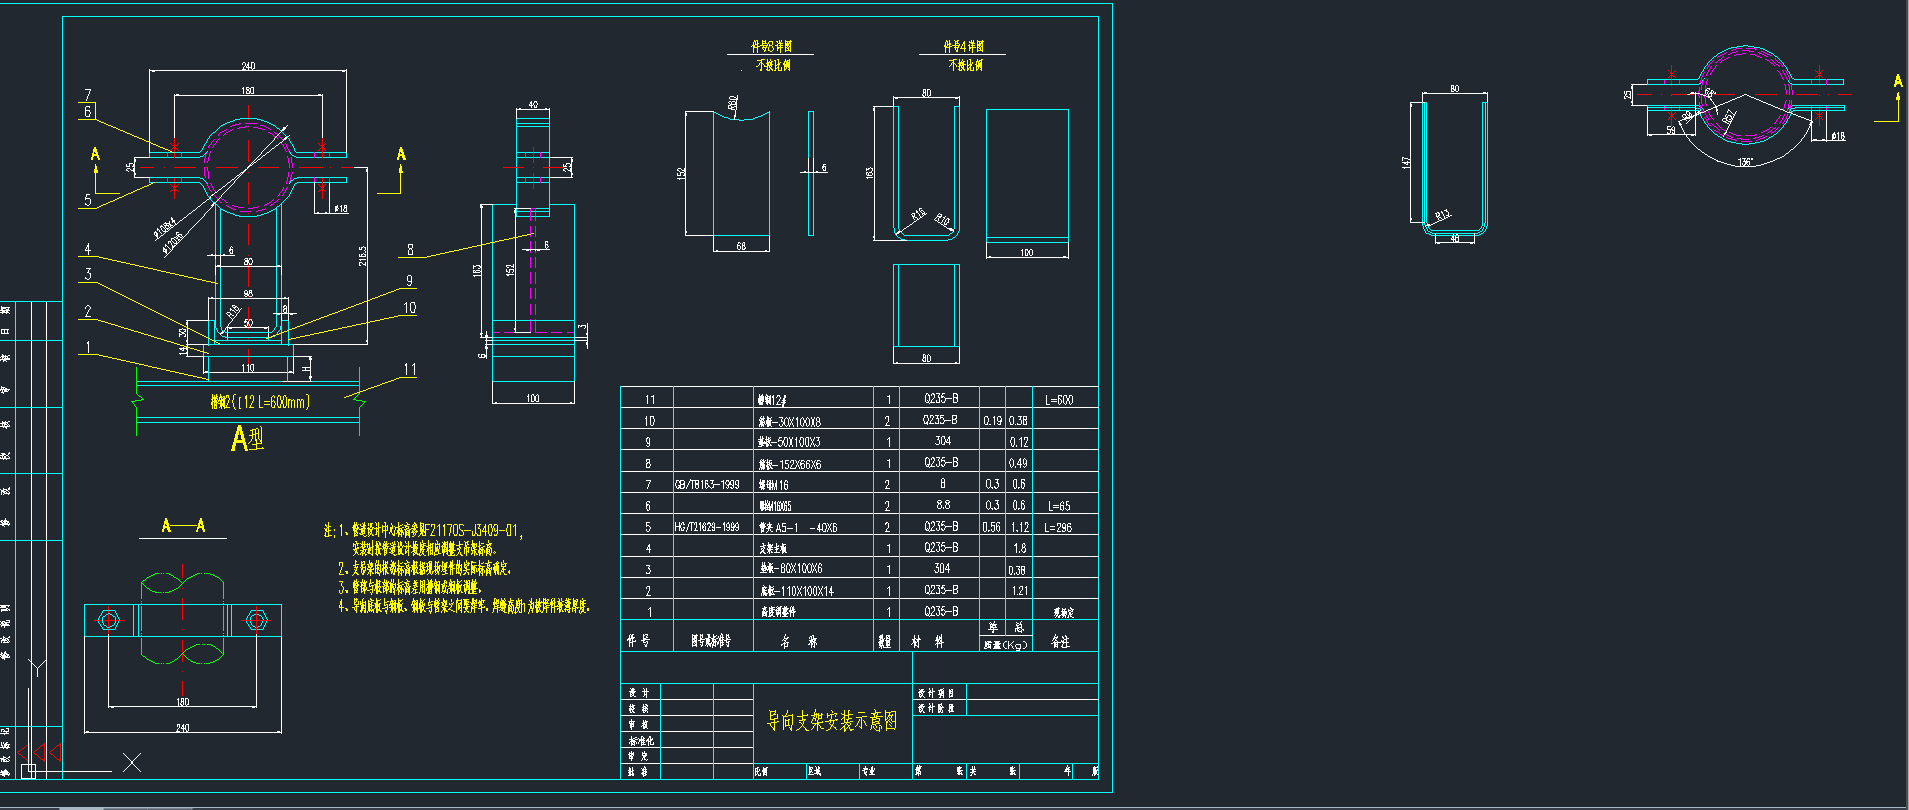Click the UCS origin square marker
This screenshot has height=810, width=1909.
(28, 771)
